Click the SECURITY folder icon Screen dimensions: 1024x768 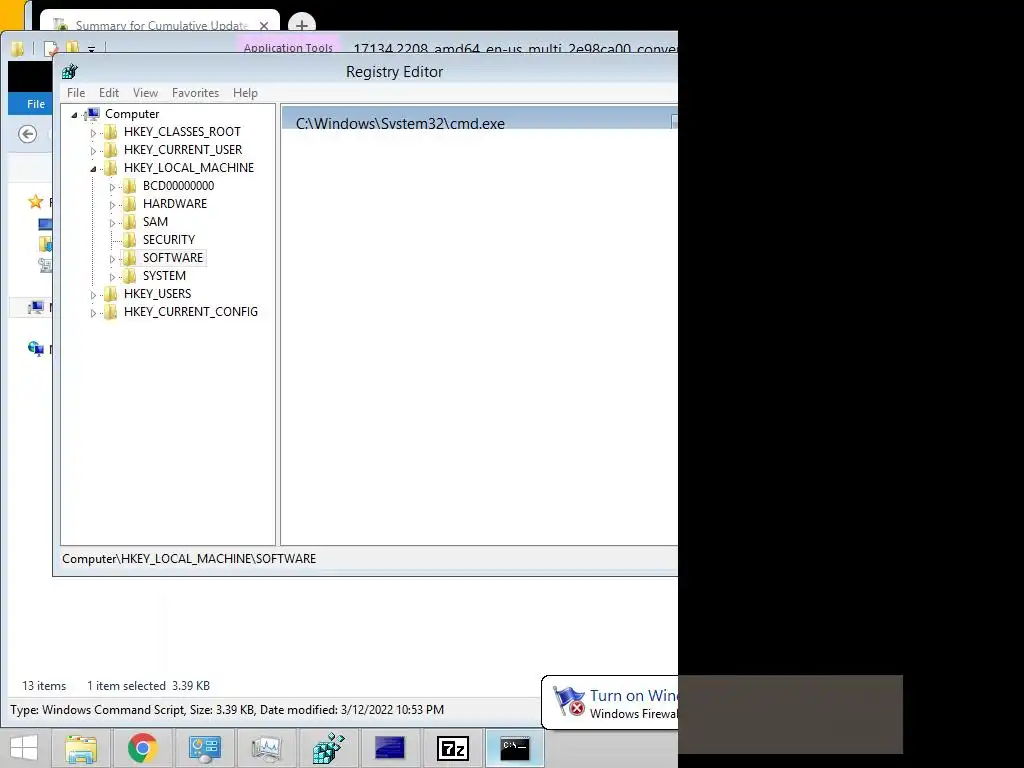pos(130,240)
